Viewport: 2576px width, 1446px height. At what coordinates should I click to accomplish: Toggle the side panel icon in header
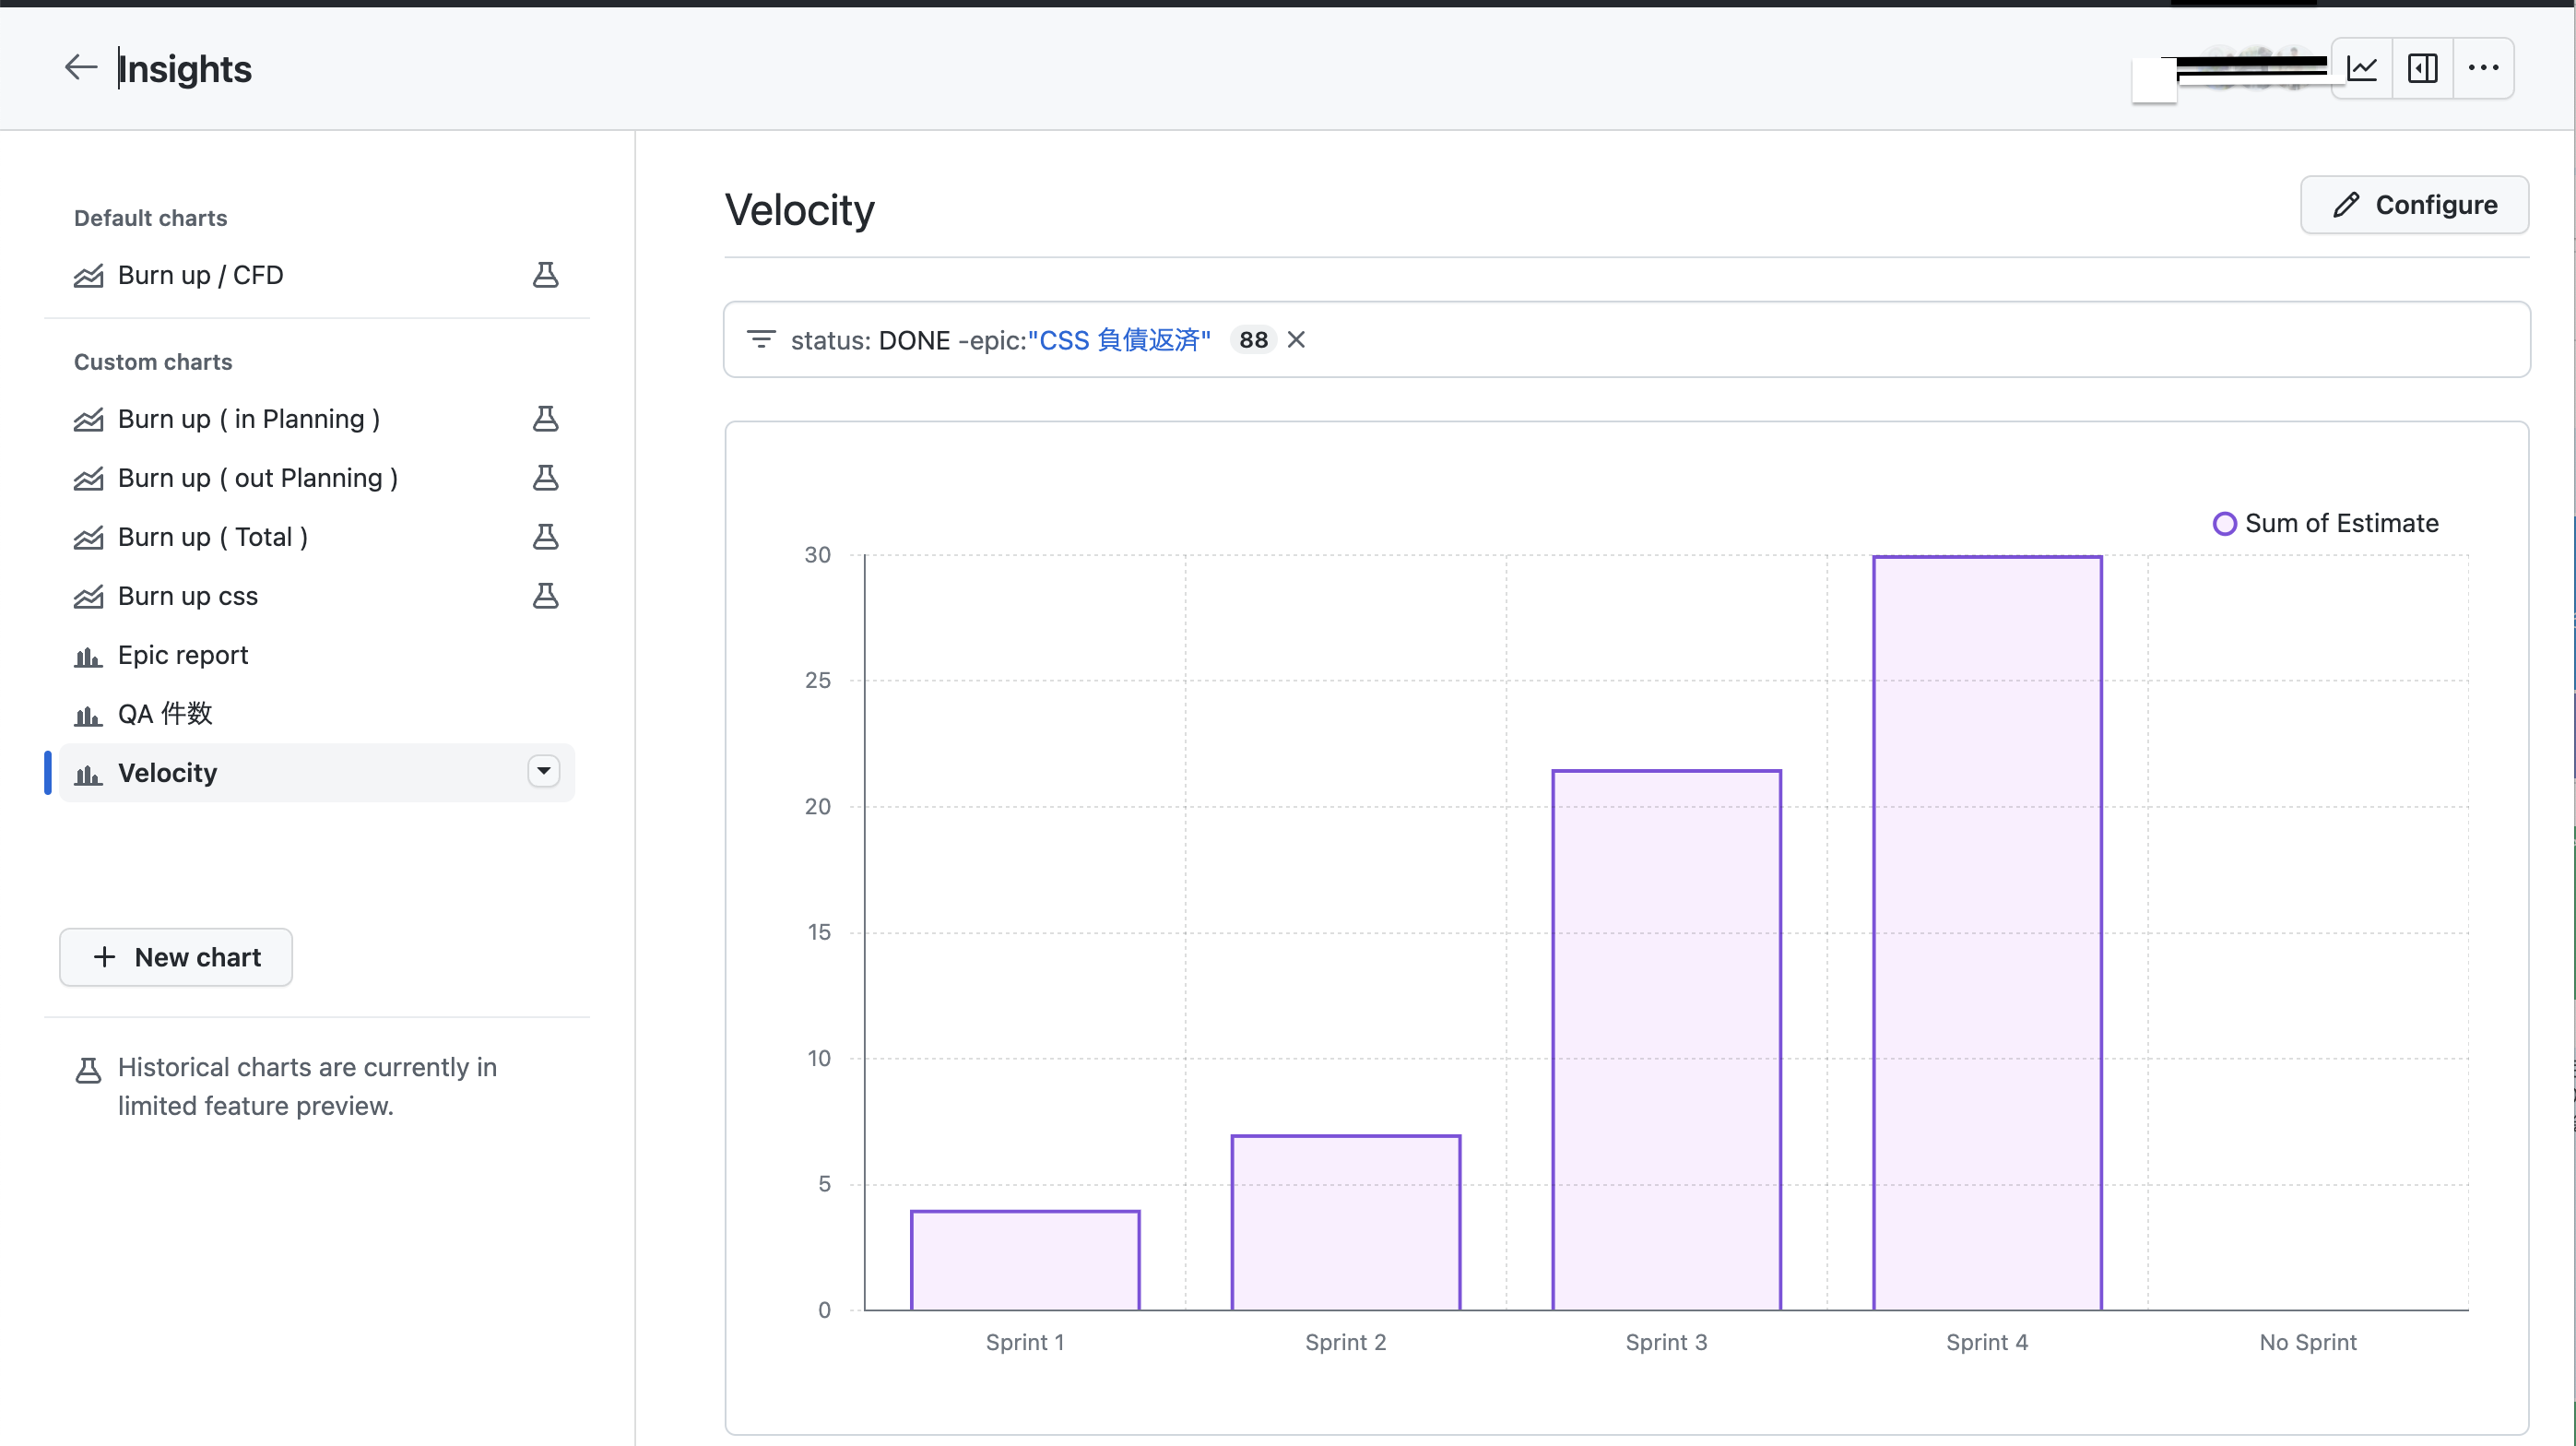click(x=2422, y=68)
